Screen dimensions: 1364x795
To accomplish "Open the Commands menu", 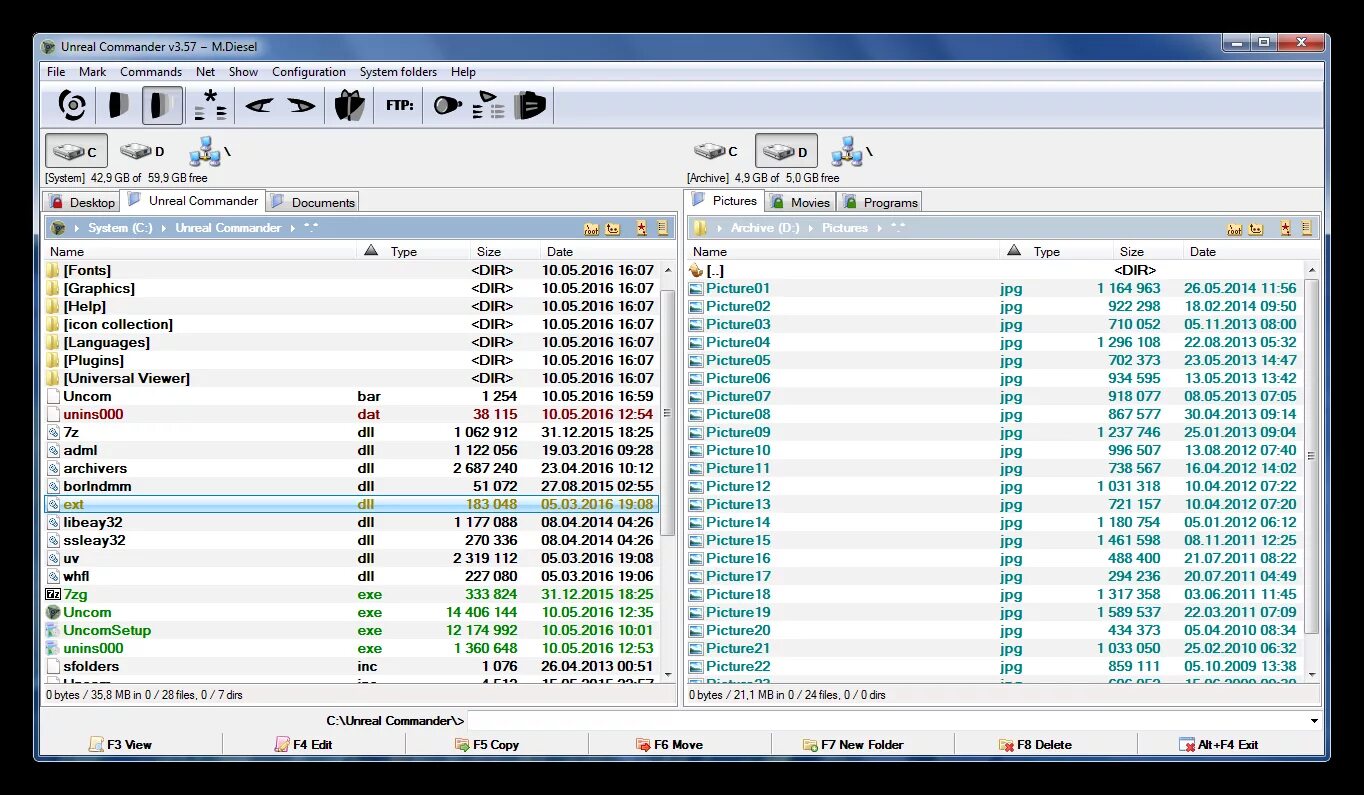I will (x=151, y=72).
